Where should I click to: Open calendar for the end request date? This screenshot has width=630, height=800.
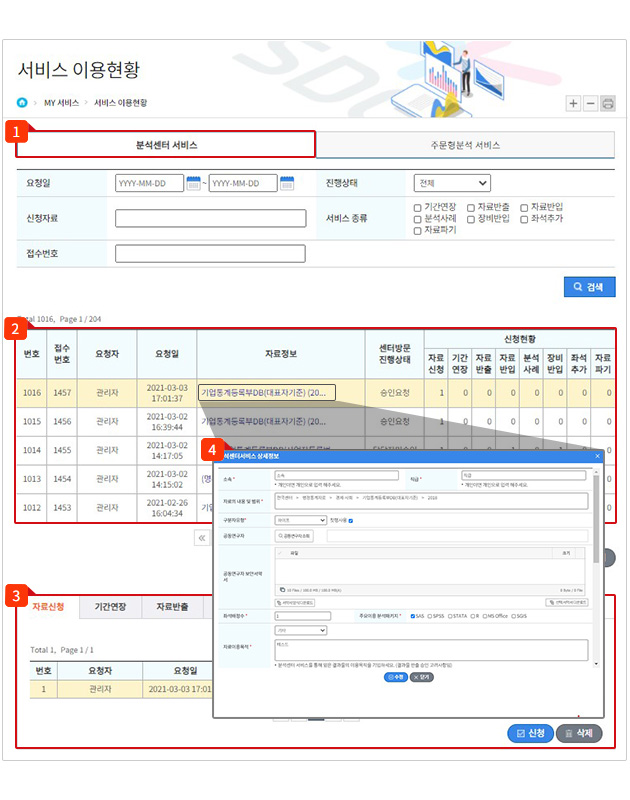[287, 183]
